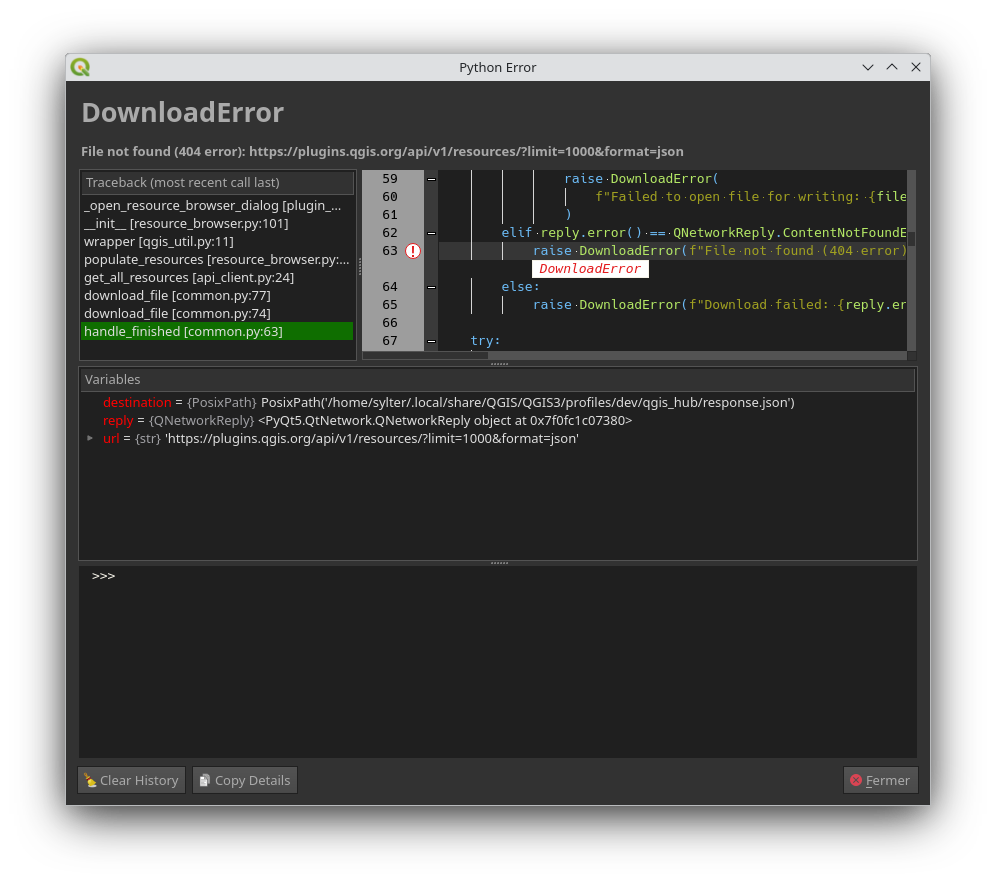Click the error message with 404 URL

click(x=382, y=152)
